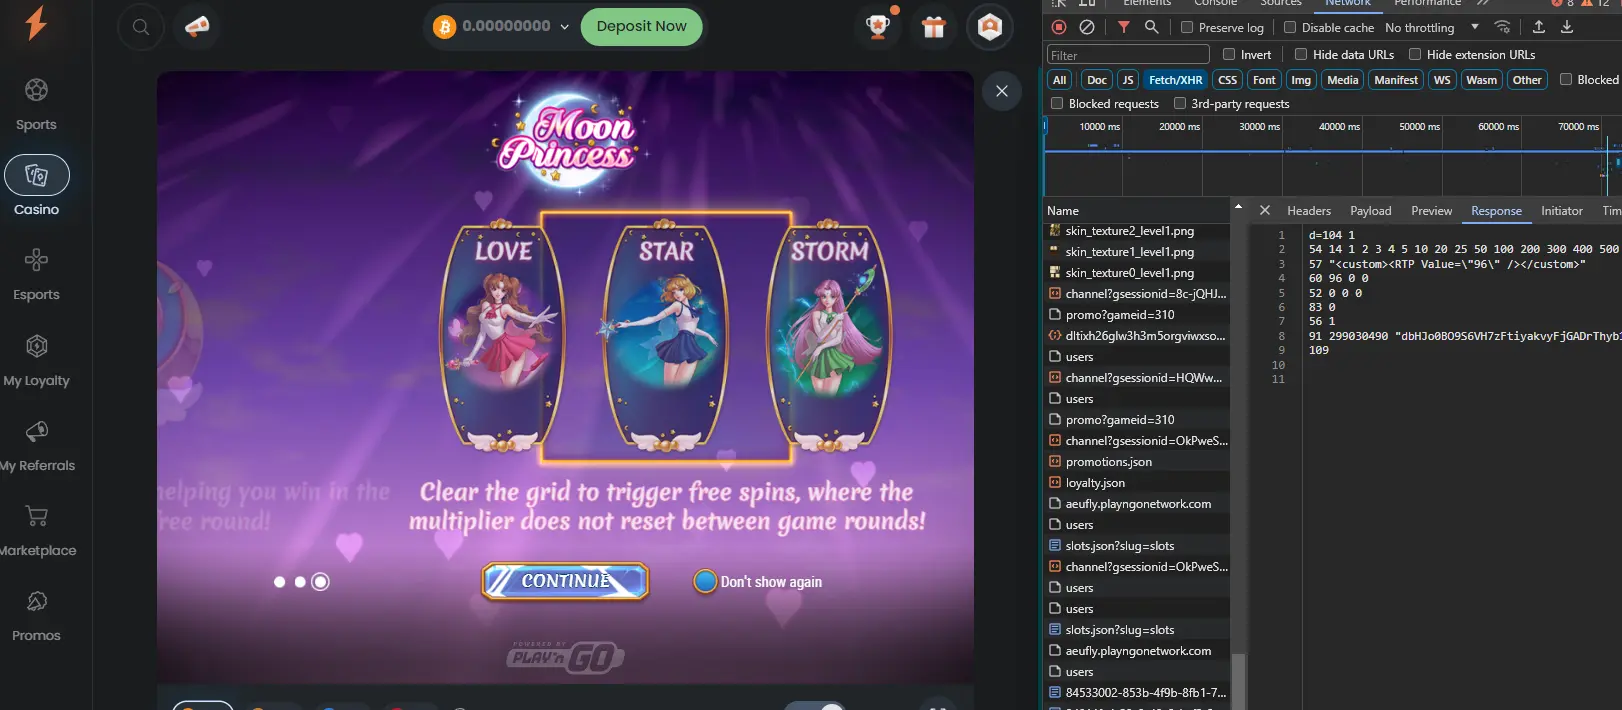Open My Loyalty page
Viewport: 1622px width, 710px height.
click(36, 360)
